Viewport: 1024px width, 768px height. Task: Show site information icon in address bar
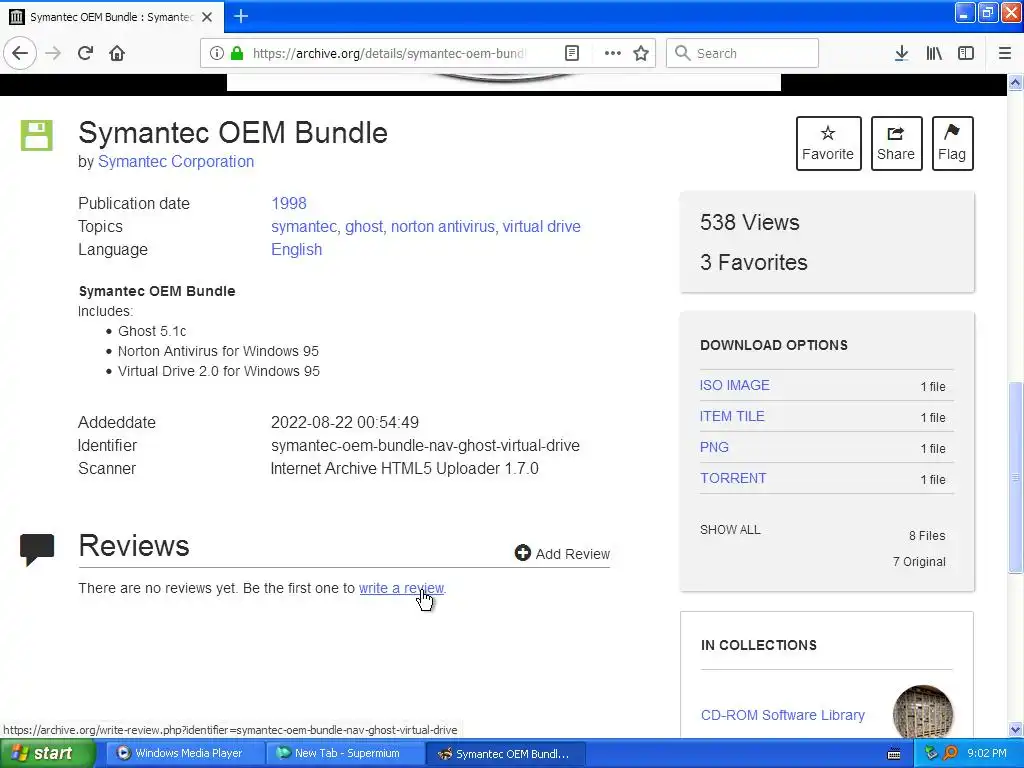(217, 53)
